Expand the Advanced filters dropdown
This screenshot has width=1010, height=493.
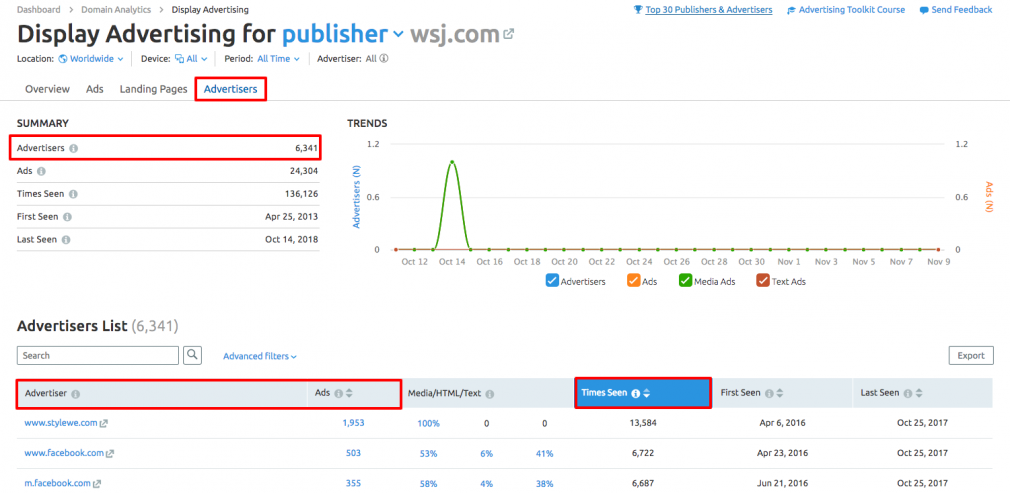point(260,356)
